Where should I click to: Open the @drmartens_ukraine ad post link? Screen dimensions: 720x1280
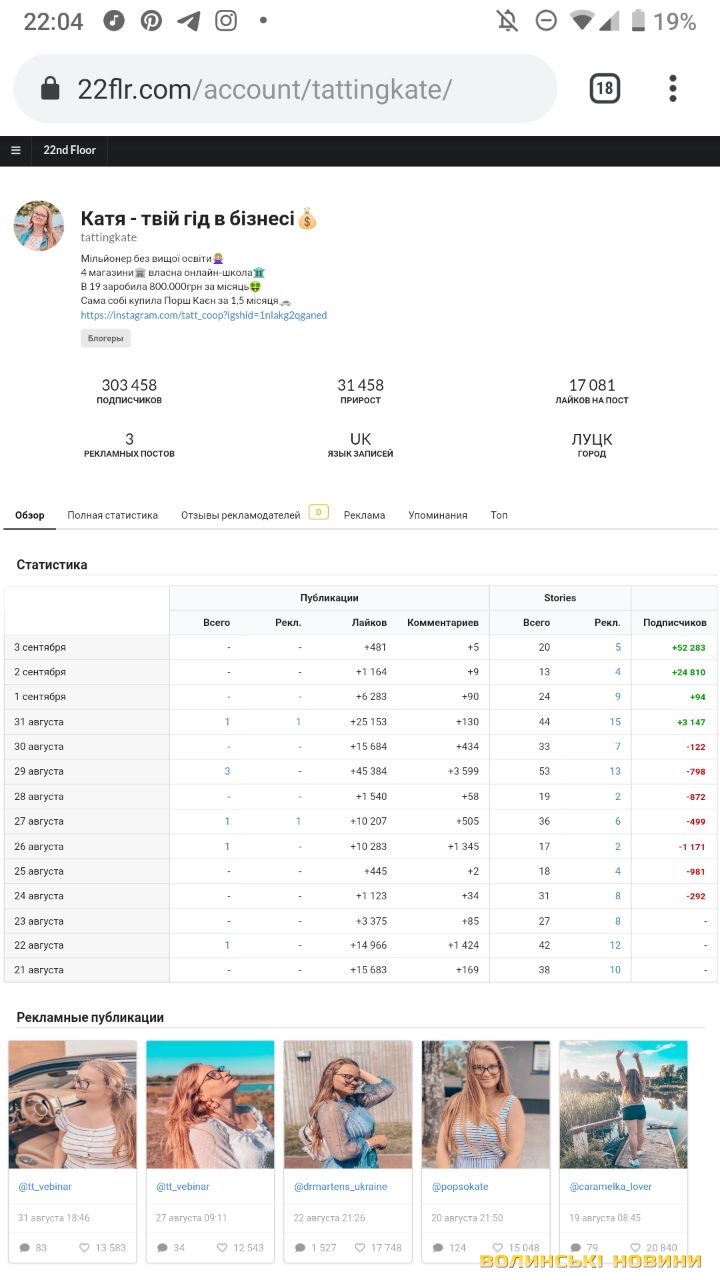point(340,1186)
